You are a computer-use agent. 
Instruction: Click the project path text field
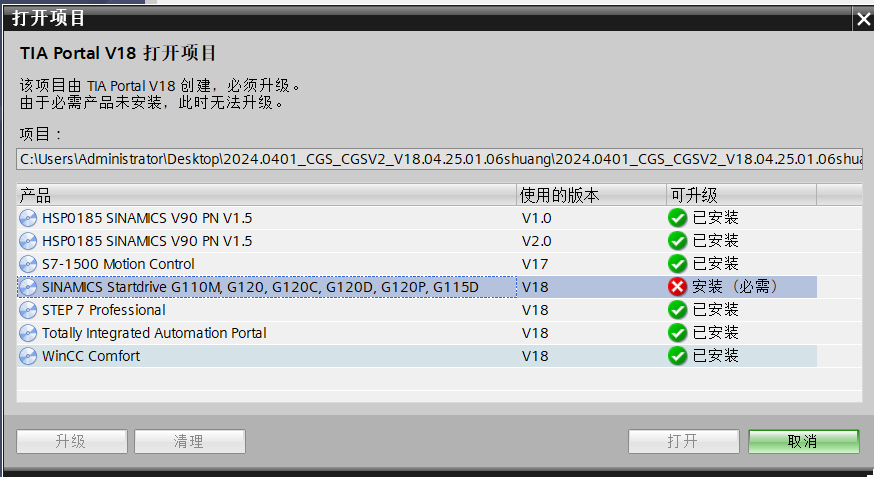point(439,159)
